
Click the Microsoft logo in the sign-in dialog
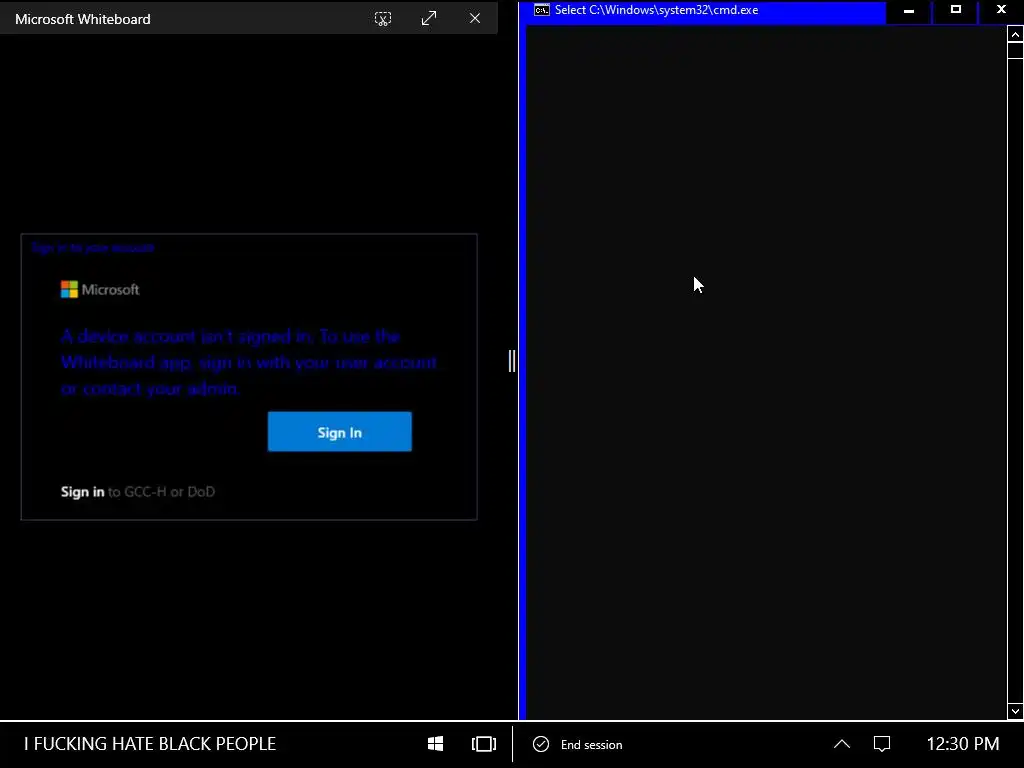click(x=100, y=289)
